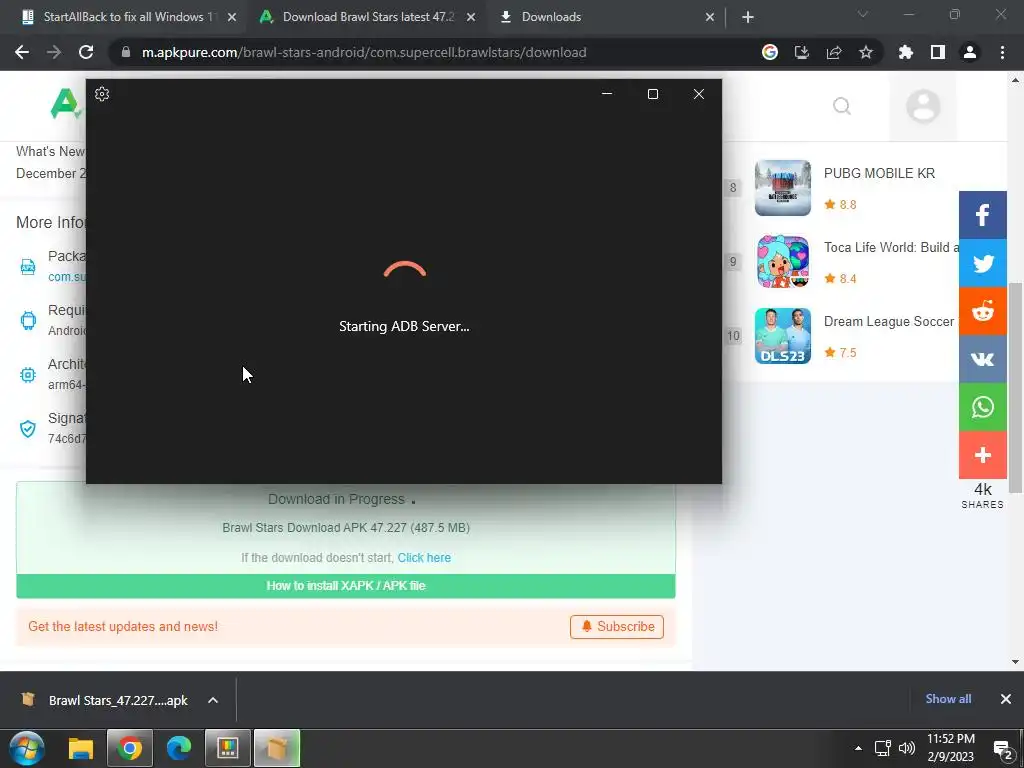Open Chrome three-dot menu
Viewport: 1024px width, 768px height.
point(1002,52)
